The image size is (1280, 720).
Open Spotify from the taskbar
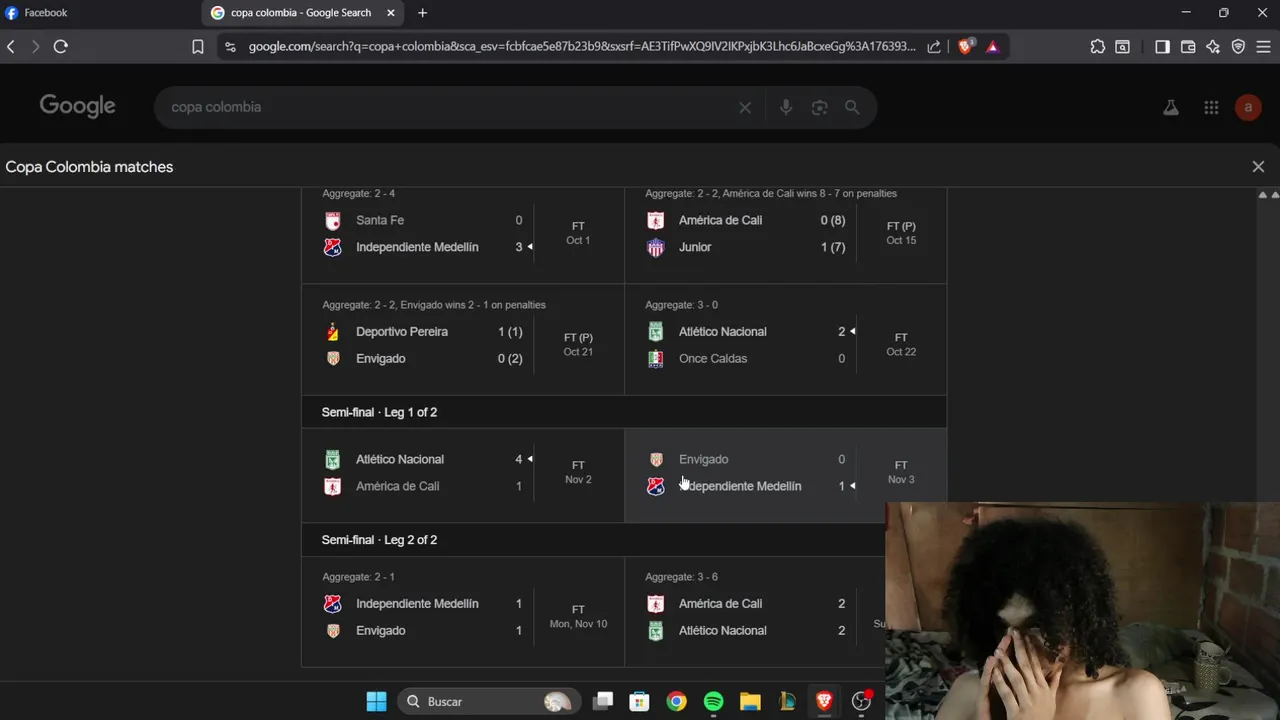click(x=713, y=702)
